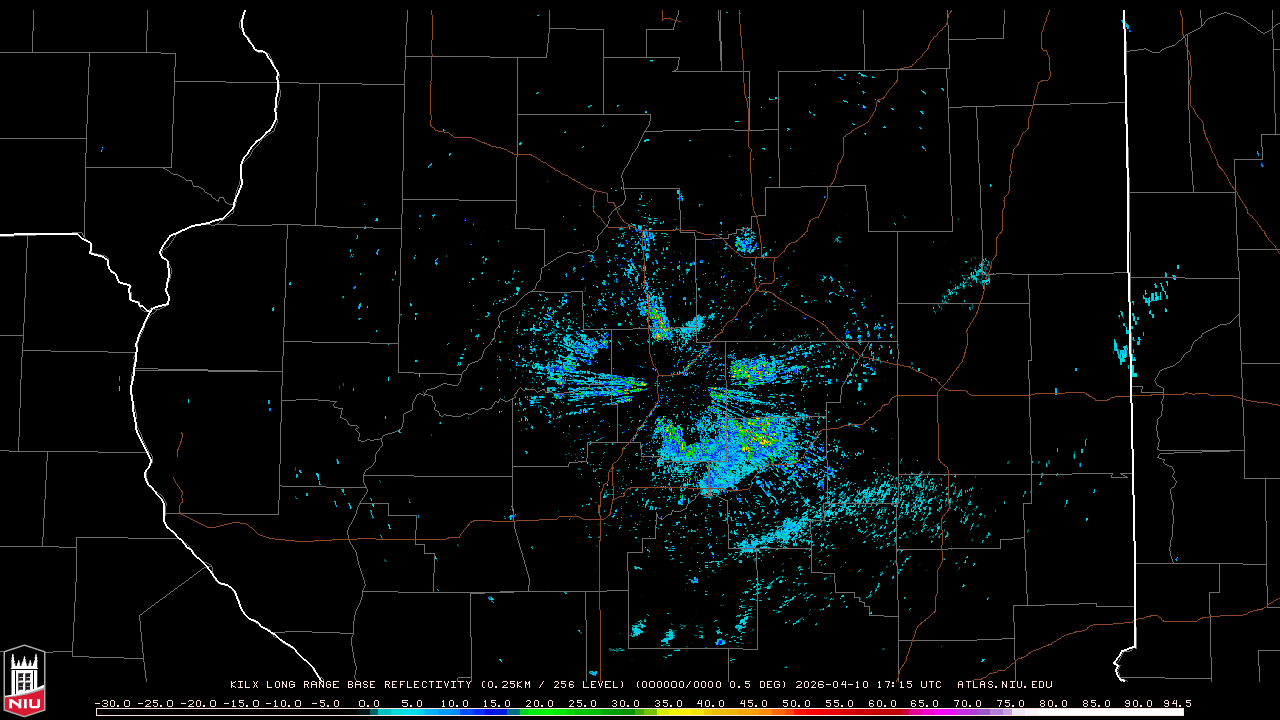This screenshot has width=1280, height=720.
Task: Click the "20.0" scale label
Action: pos(540,703)
